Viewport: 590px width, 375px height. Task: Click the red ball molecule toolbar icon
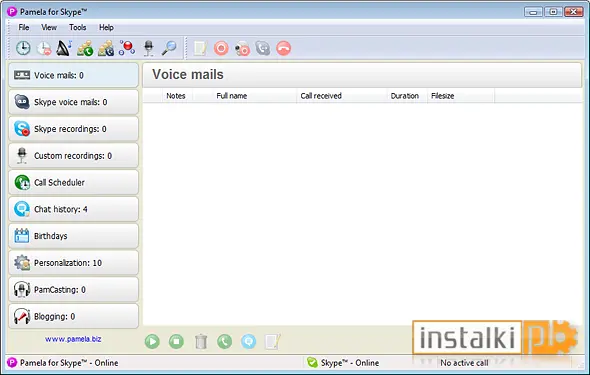[127, 48]
